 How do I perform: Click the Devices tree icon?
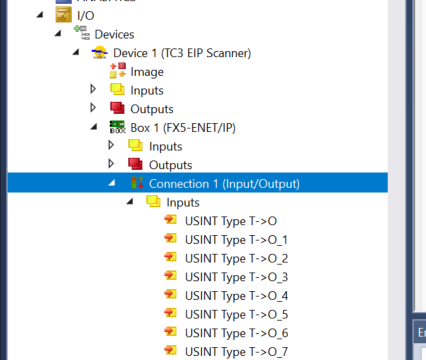pyautogui.click(x=82, y=33)
